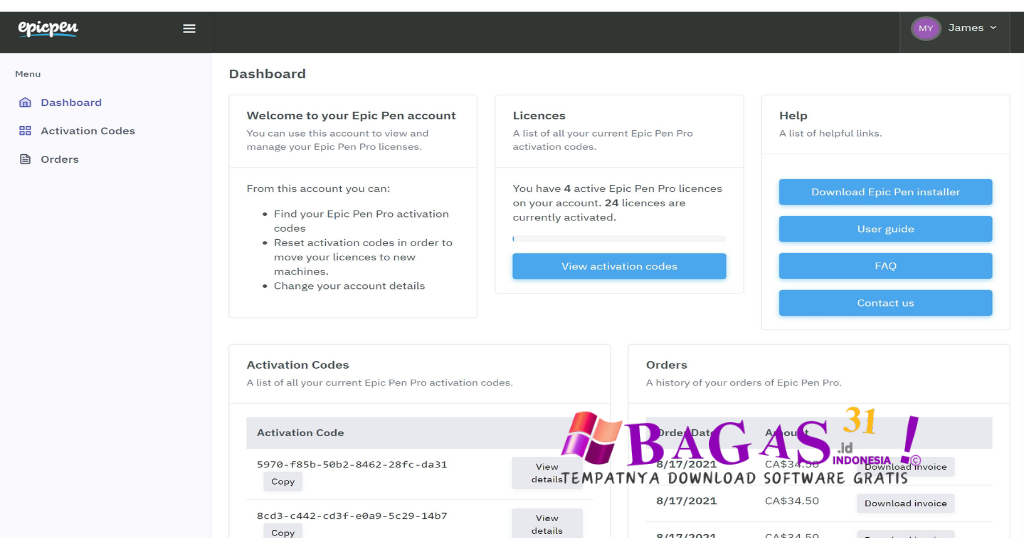Click the Menu label in sidebar
This screenshot has height=538, width=1024.
(x=28, y=74)
